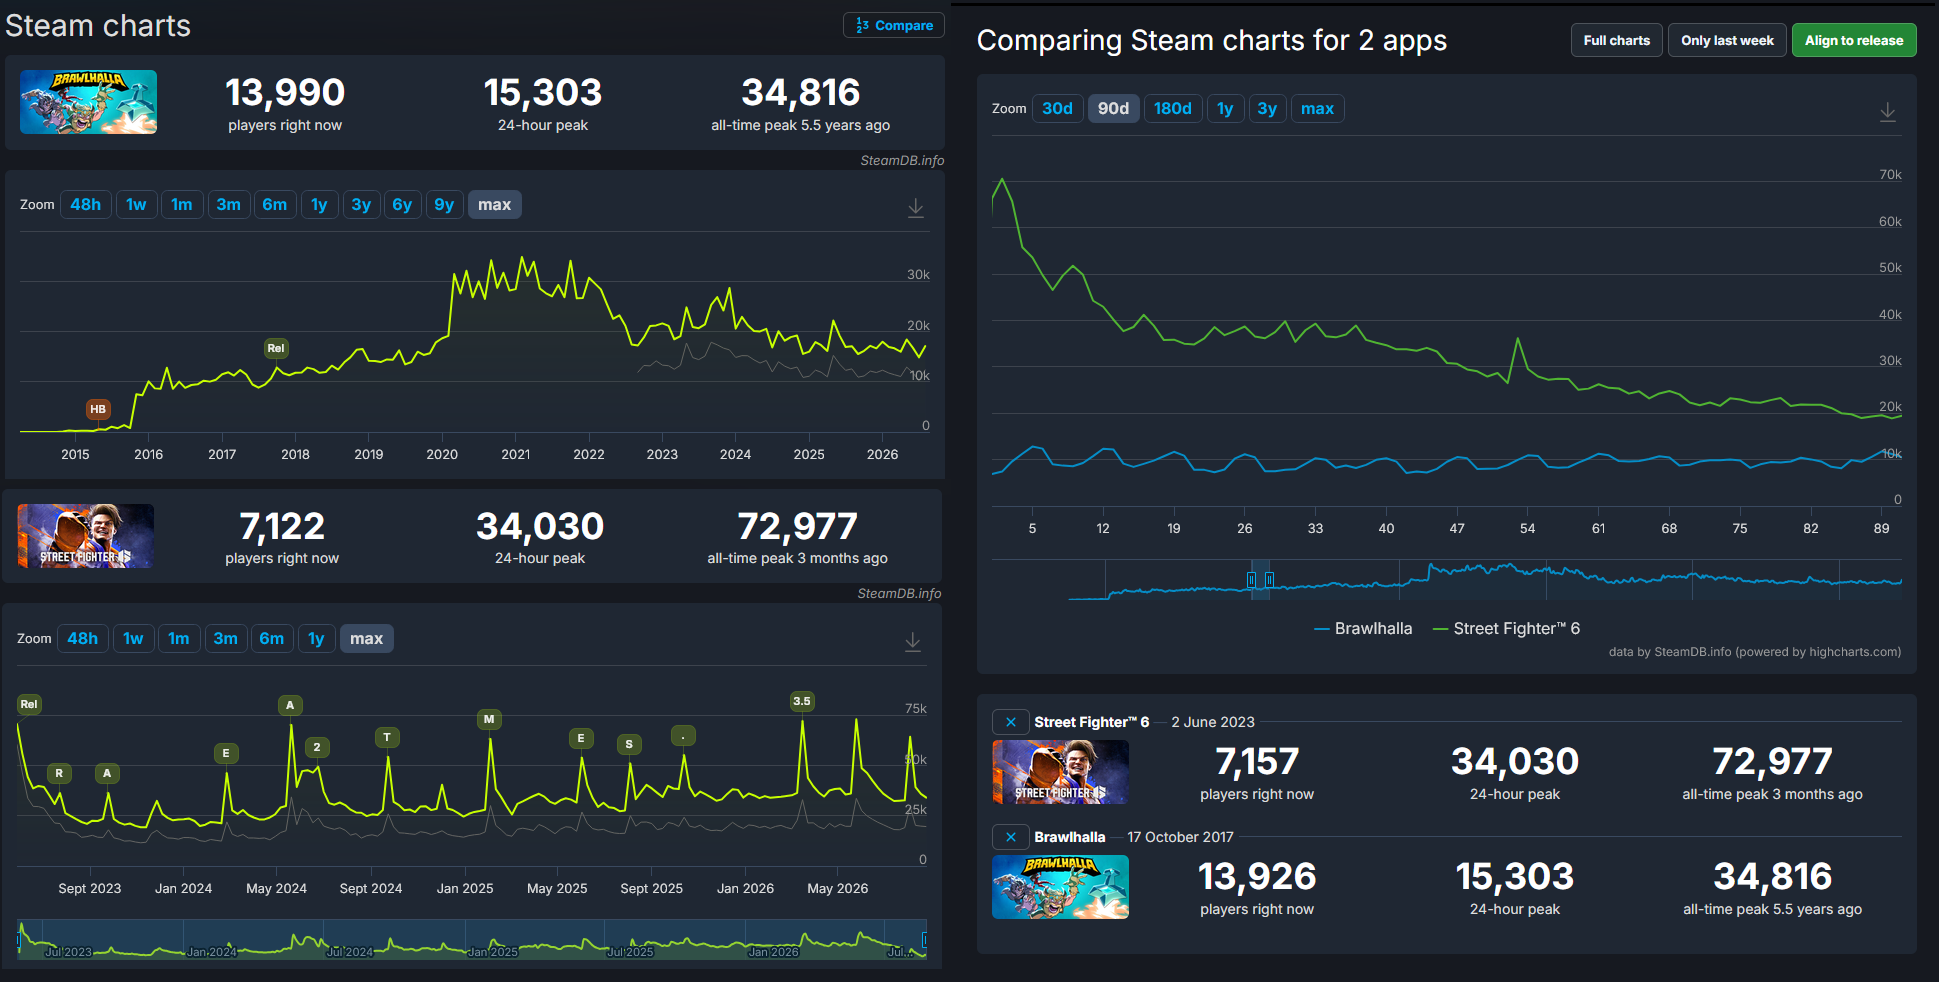Image resolution: width=1939 pixels, height=982 pixels.
Task: Open Brawlhalla thumbnail beside 13,926 players
Action: [1060, 887]
